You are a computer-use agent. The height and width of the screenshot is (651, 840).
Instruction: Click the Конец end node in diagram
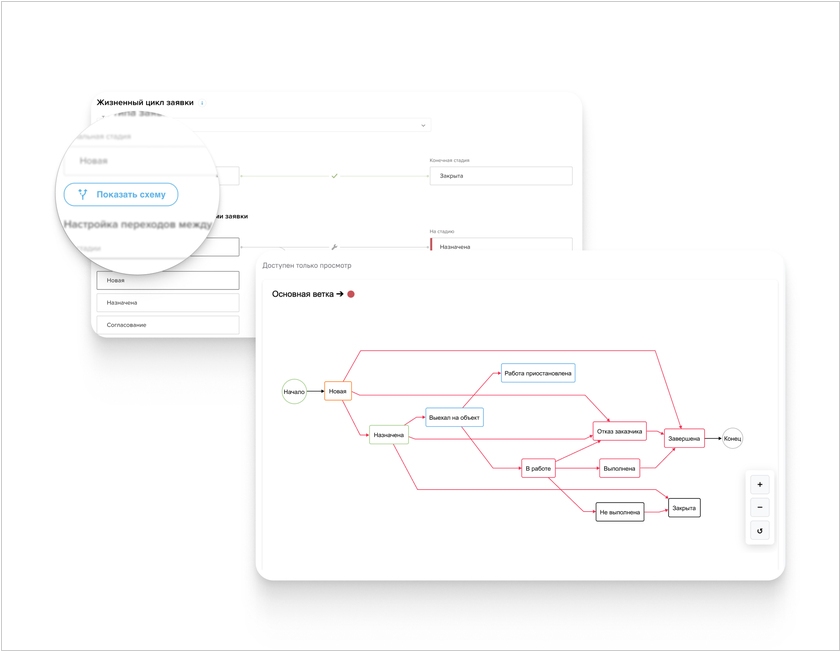click(x=733, y=438)
